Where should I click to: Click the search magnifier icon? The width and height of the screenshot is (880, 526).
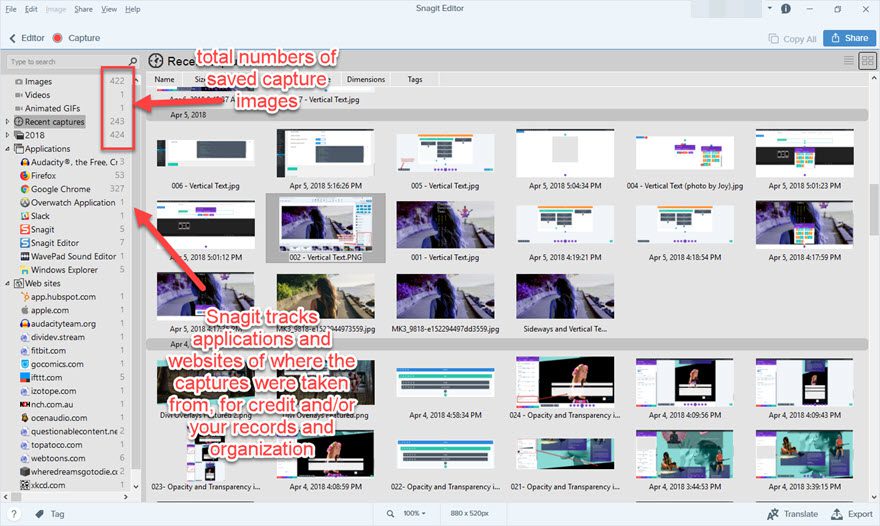click(133, 62)
